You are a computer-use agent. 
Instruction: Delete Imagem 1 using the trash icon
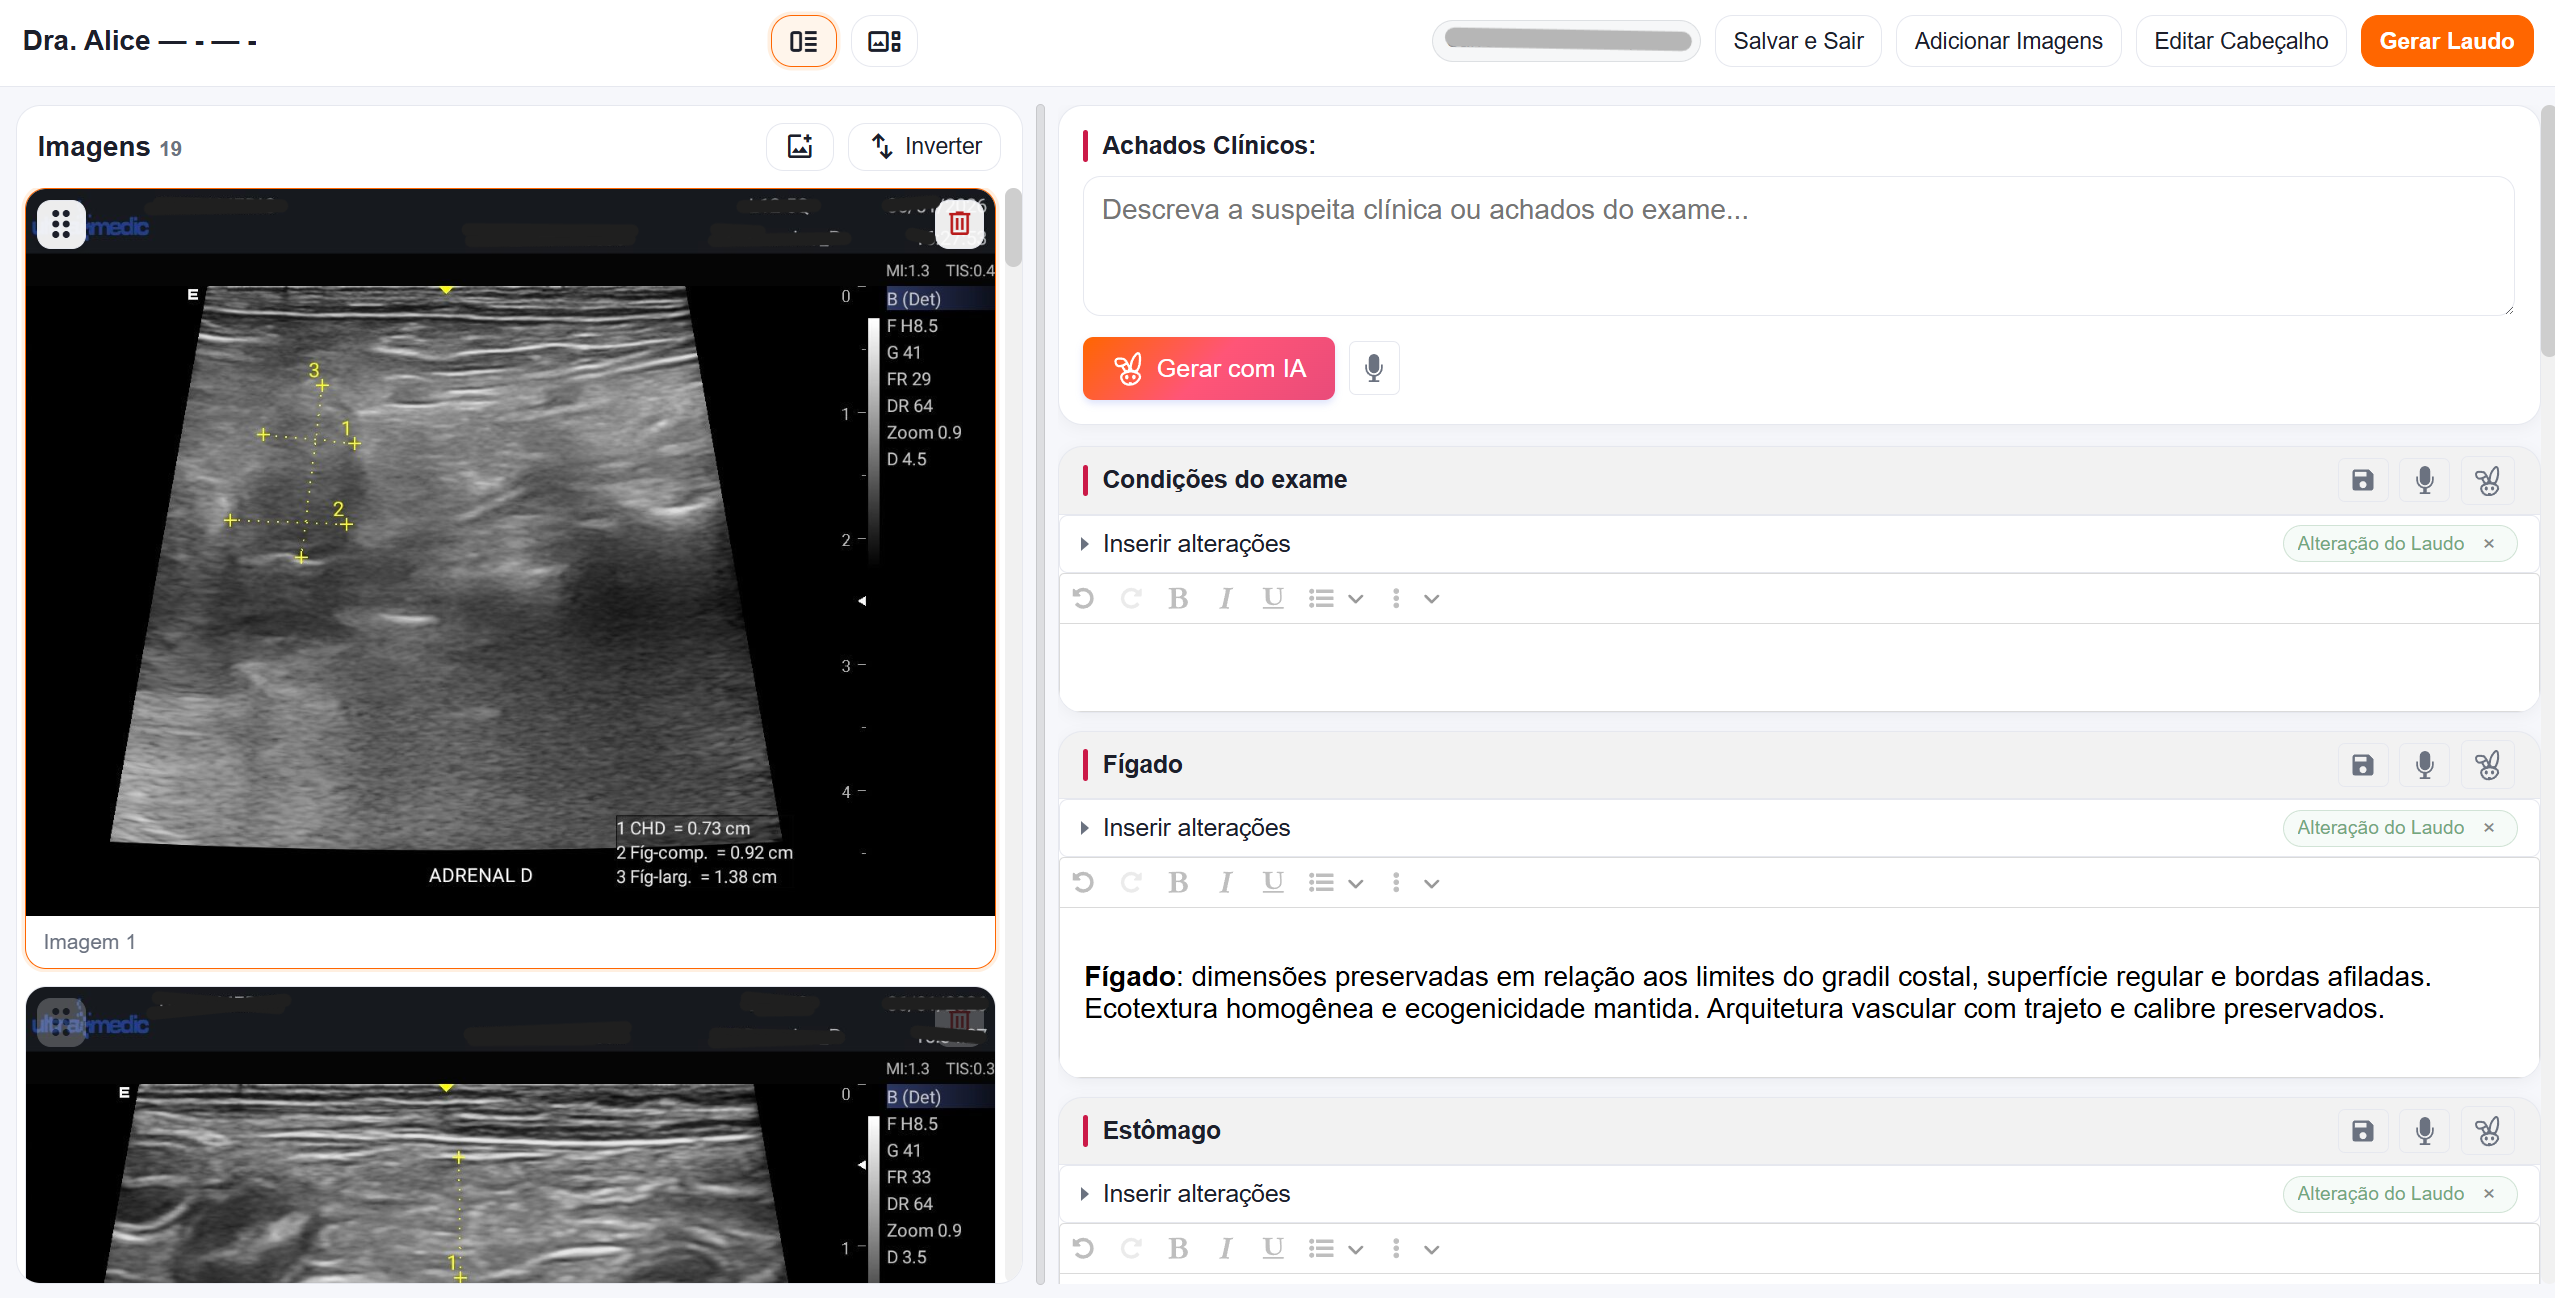coord(960,223)
